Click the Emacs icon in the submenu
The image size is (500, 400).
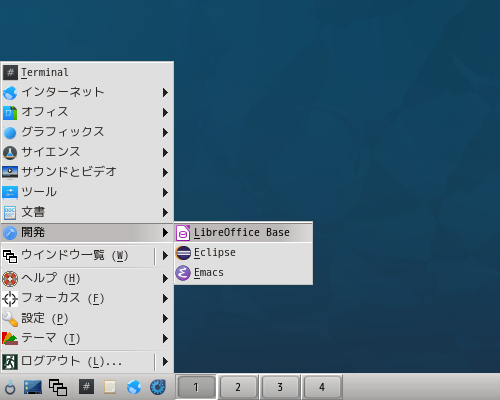[x=183, y=273]
